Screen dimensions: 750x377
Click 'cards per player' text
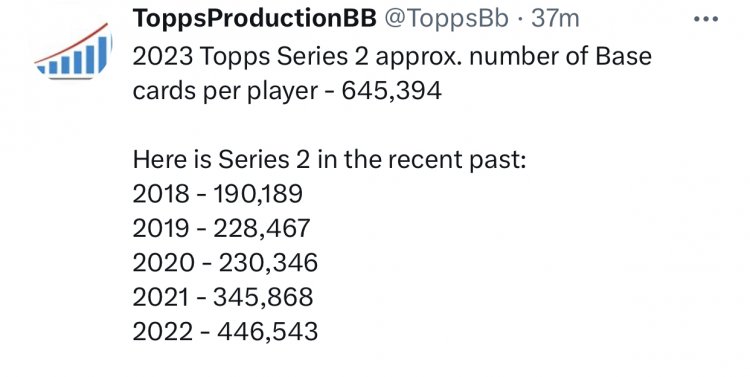pos(225,91)
